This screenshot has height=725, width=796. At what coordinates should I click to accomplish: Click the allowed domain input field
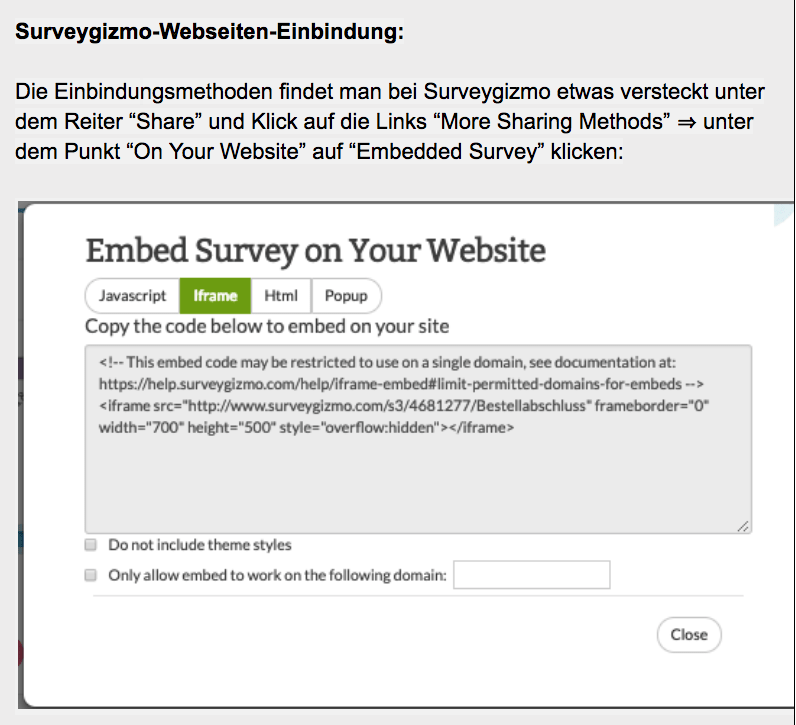click(531, 575)
